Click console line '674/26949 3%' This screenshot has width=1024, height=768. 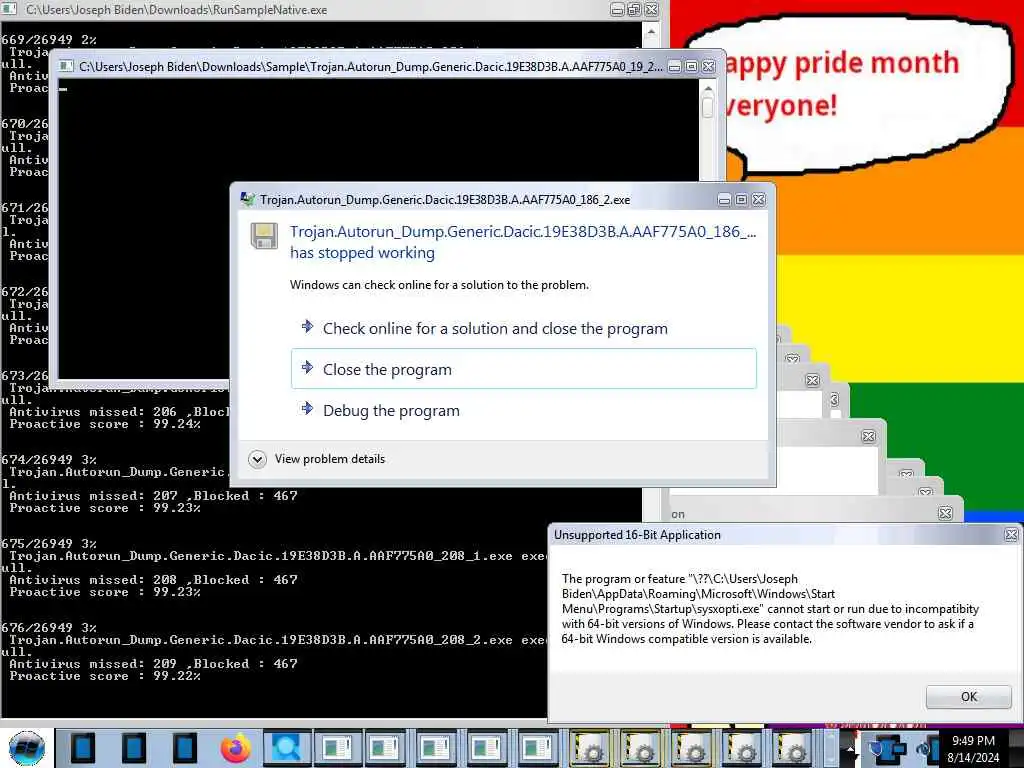pos(49,460)
